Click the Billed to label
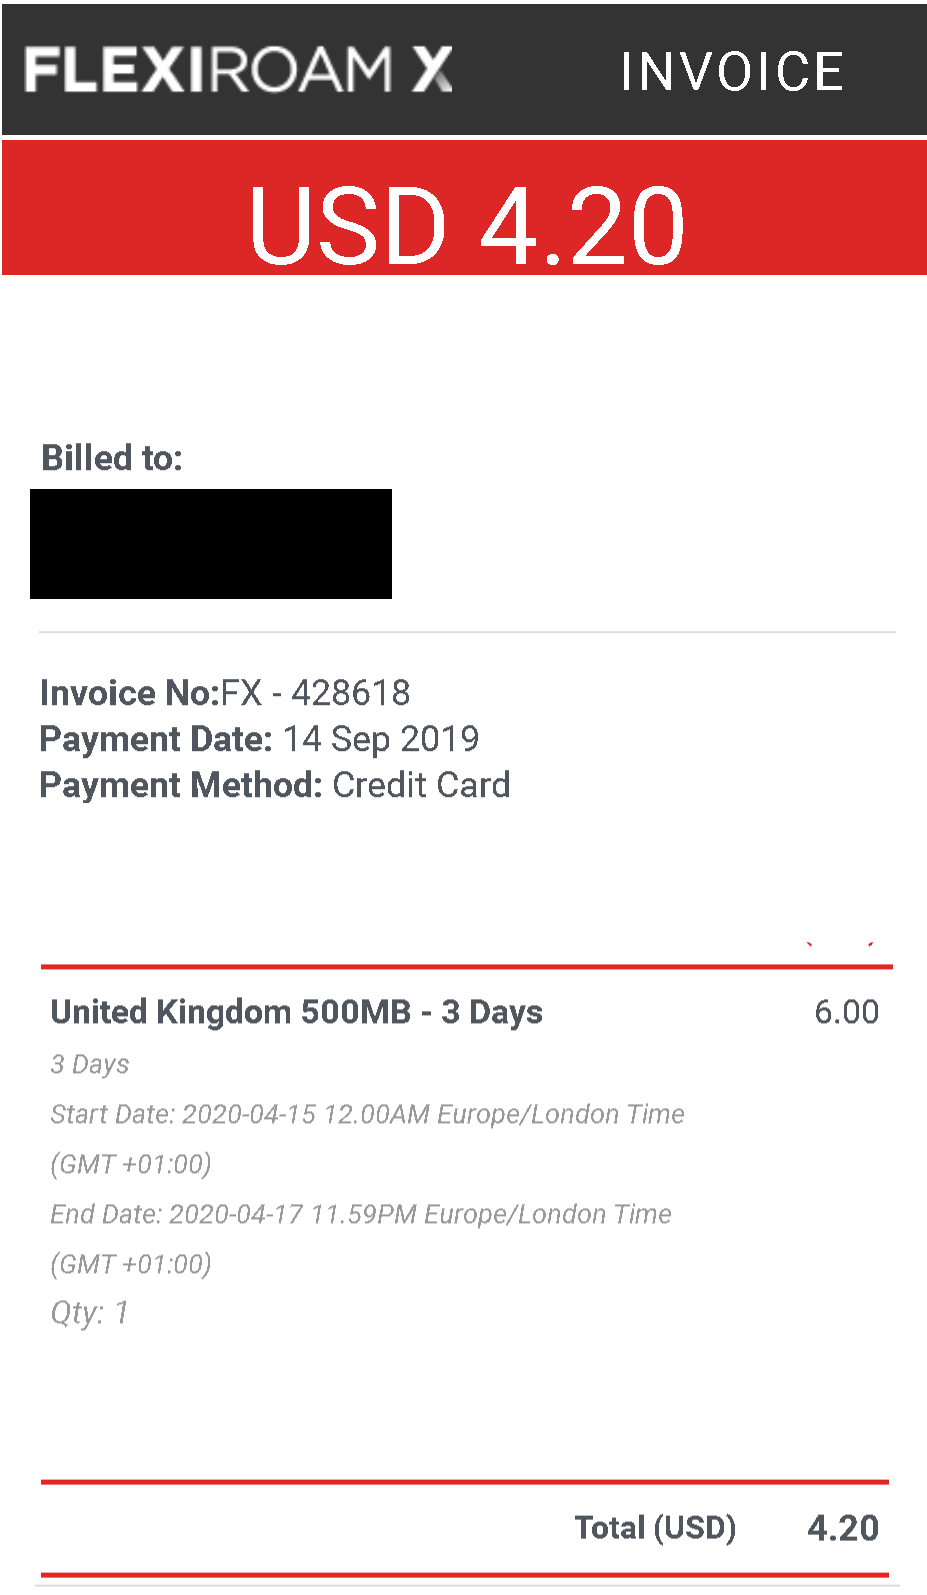This screenshot has width=927, height=1595. pyautogui.click(x=112, y=458)
